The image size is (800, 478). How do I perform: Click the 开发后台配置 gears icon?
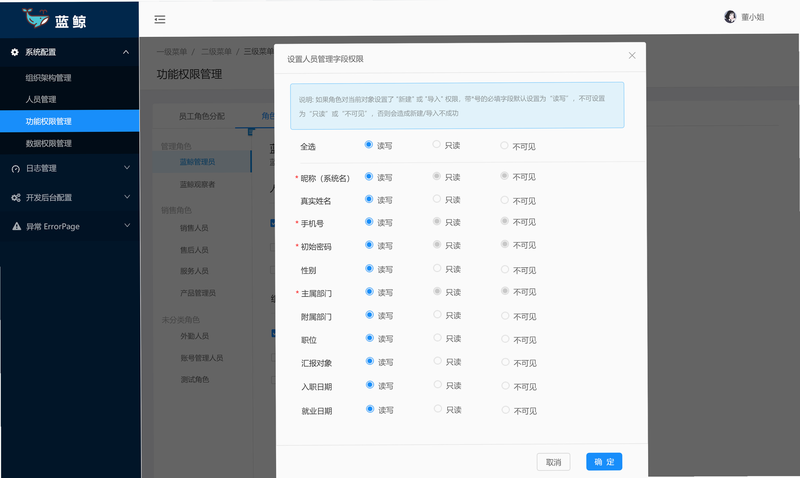point(16,198)
